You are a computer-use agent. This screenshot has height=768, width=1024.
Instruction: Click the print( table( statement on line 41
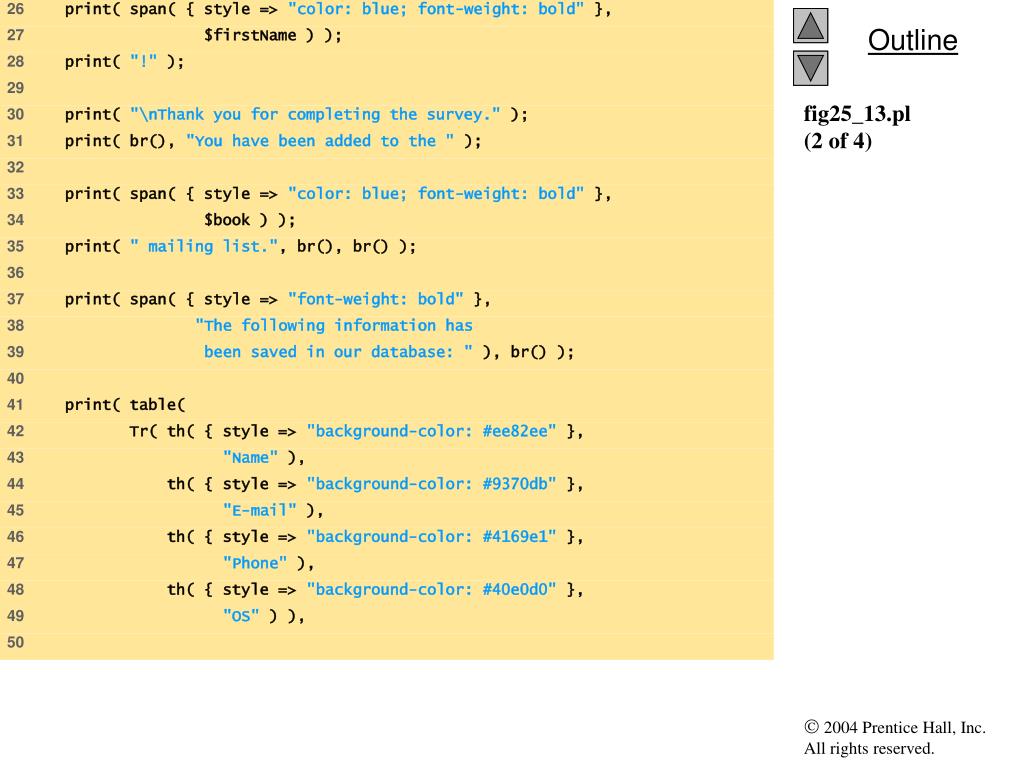(125, 405)
